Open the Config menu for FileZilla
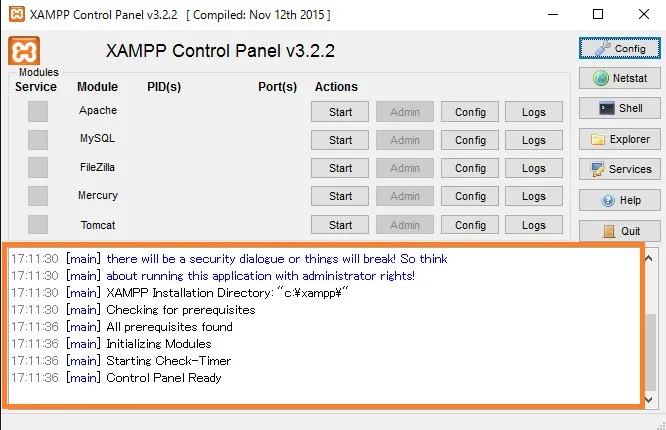This screenshot has height=430, width=666. click(x=470, y=168)
